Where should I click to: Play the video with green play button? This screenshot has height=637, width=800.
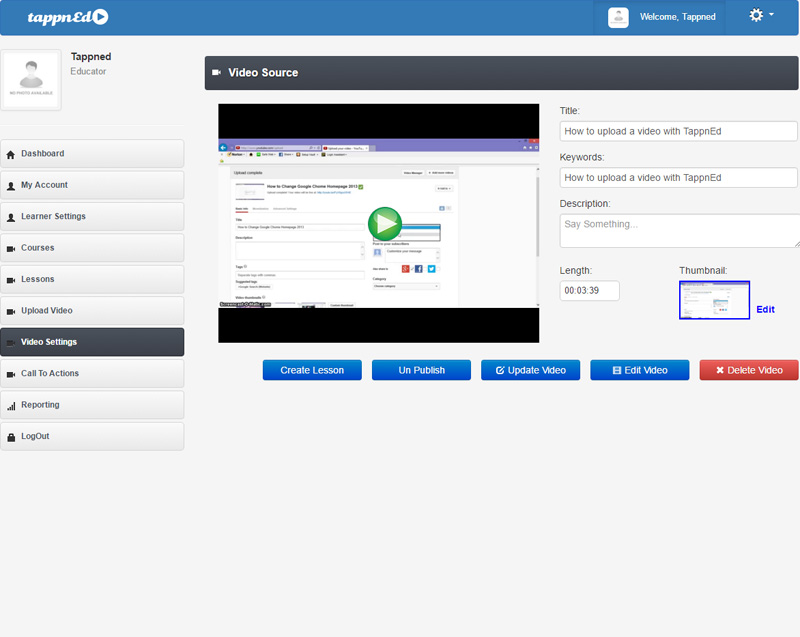point(384,224)
